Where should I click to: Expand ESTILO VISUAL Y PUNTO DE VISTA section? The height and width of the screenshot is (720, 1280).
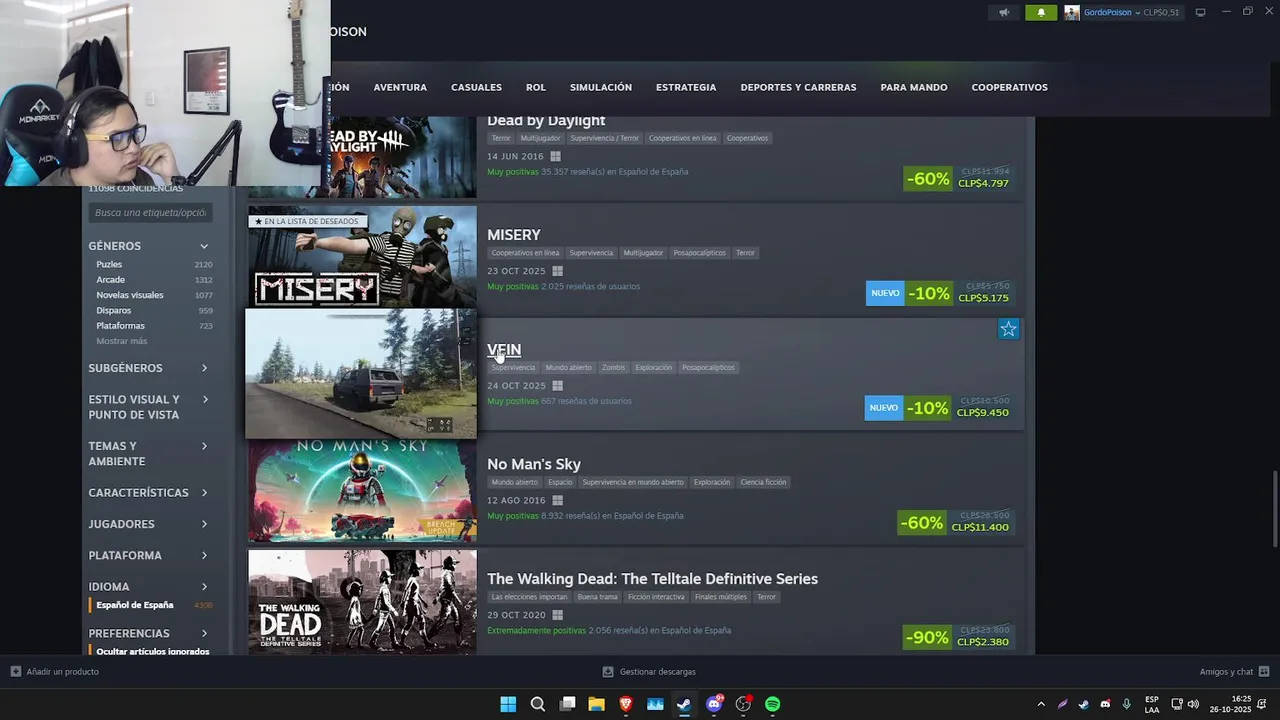(x=150, y=407)
